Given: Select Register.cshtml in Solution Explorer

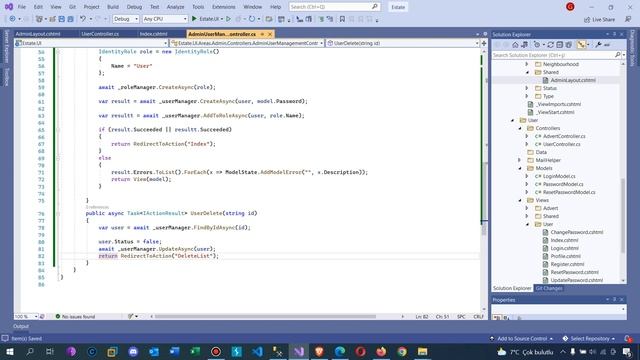Looking at the screenshot, I should 567,264.
